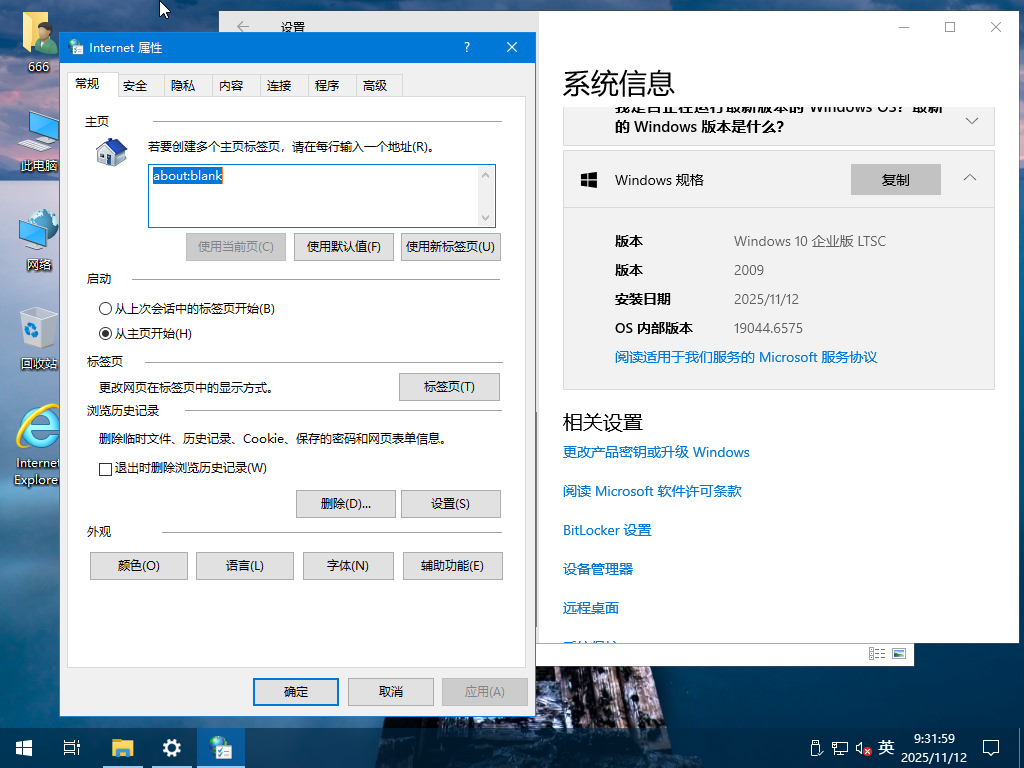1024x768 pixels.
Task: Open Task View on the taskbar
Action: tap(72, 747)
